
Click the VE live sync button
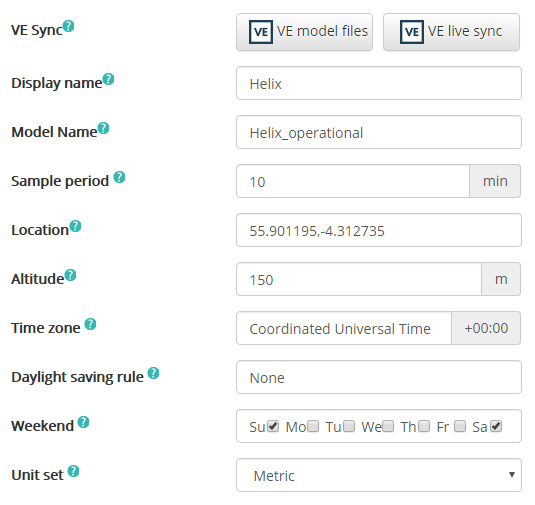(451, 32)
